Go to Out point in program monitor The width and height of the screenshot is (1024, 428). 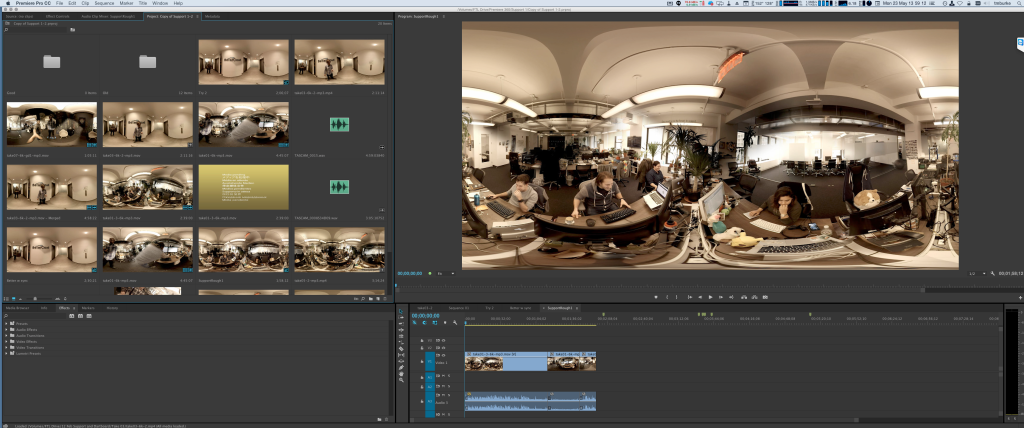731,297
